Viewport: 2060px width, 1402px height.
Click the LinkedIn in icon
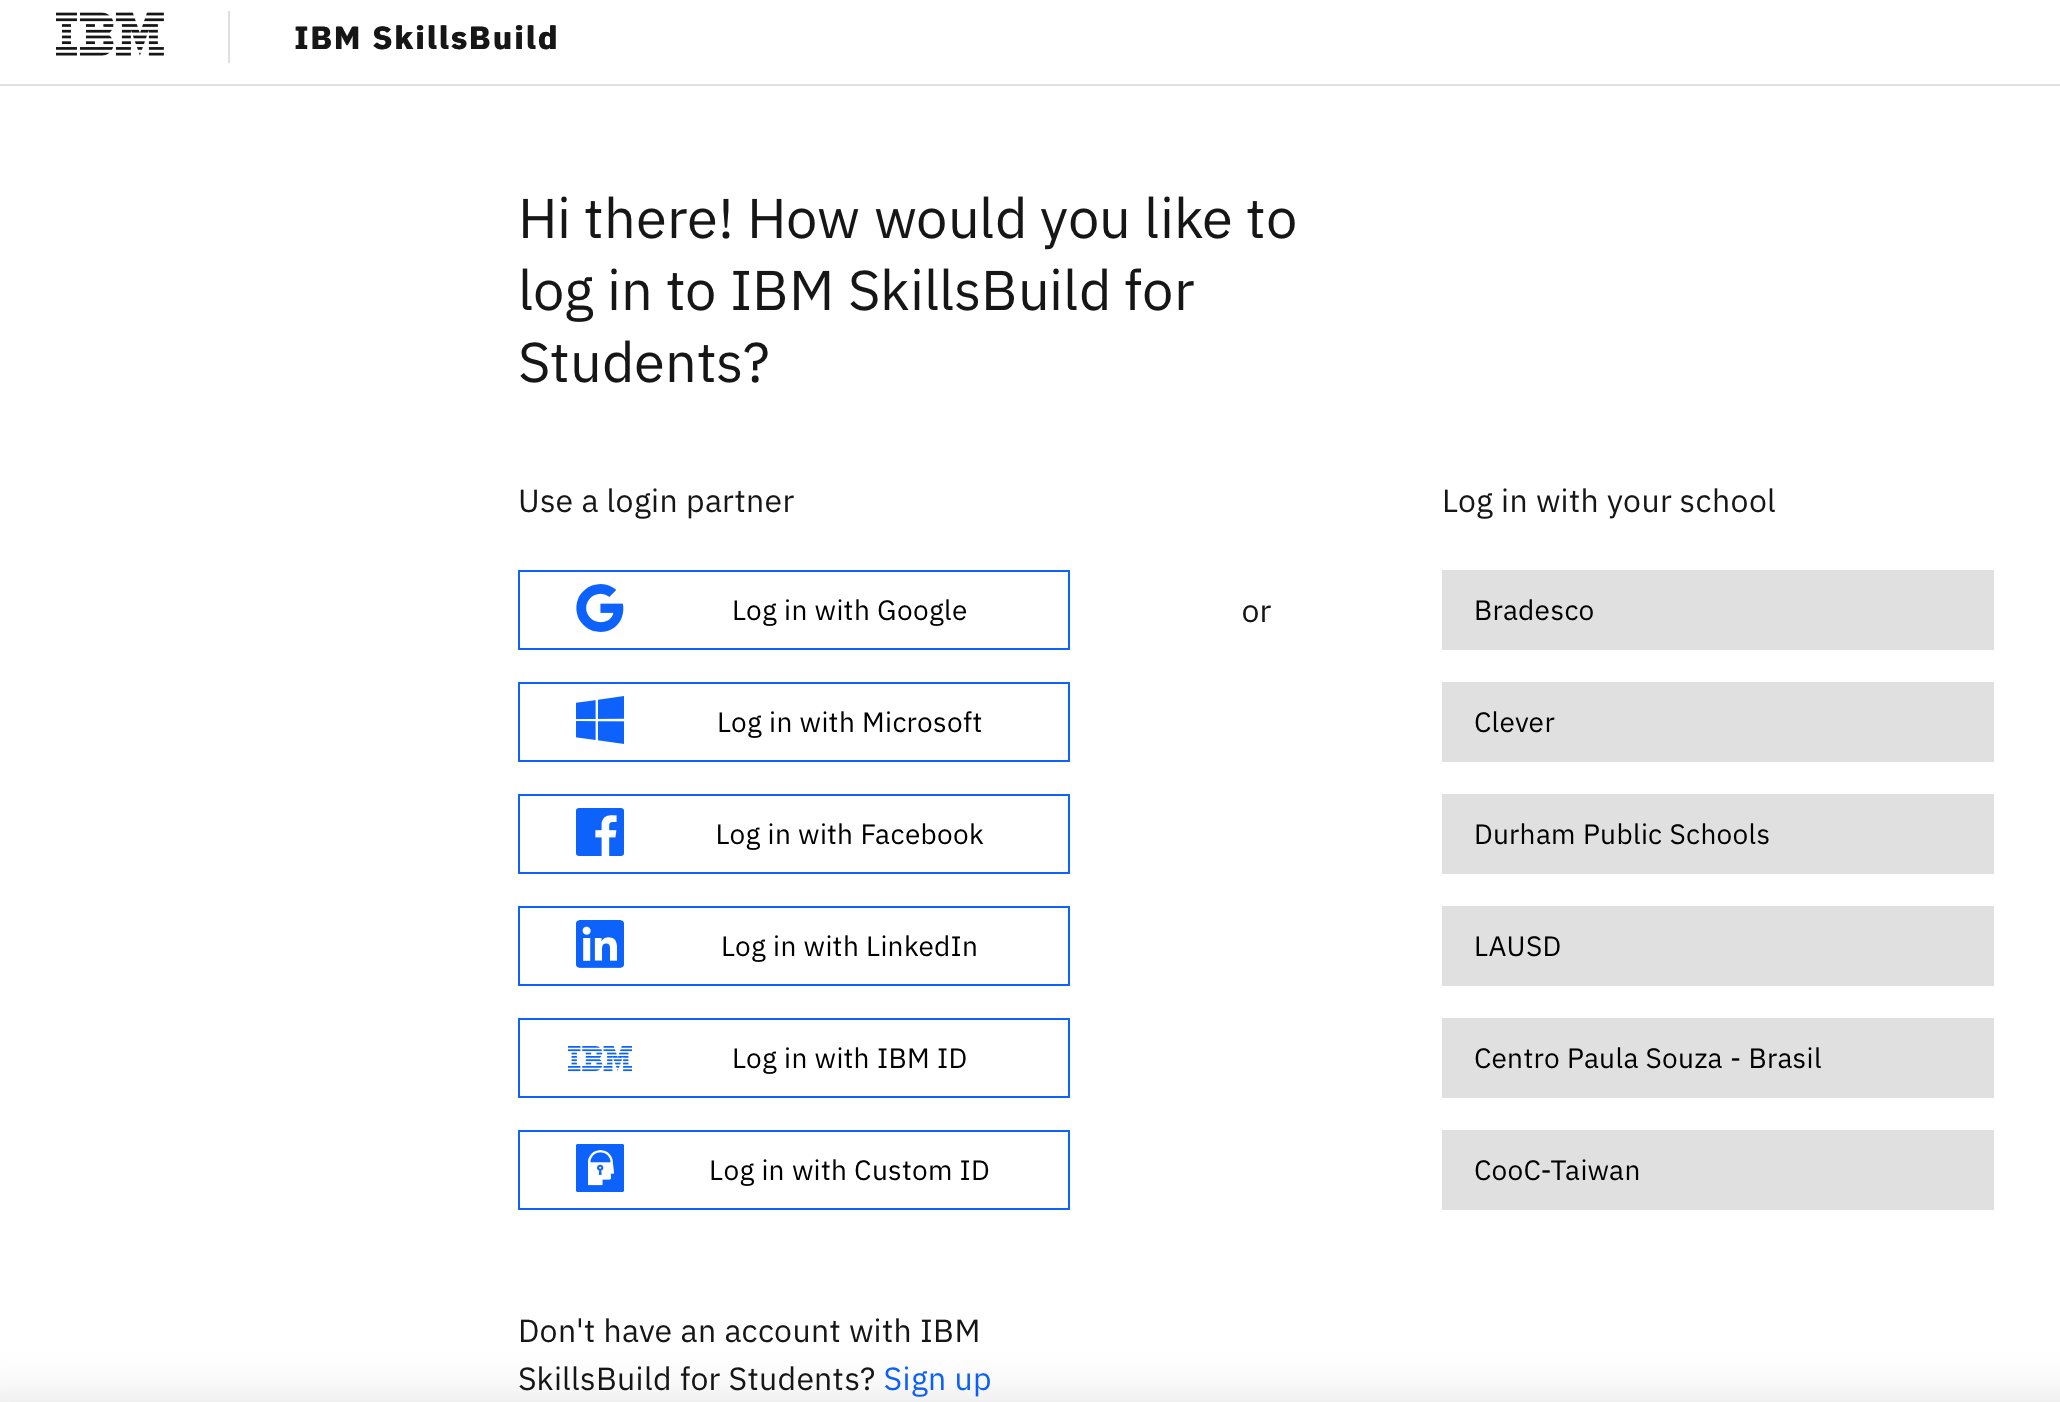(x=600, y=945)
